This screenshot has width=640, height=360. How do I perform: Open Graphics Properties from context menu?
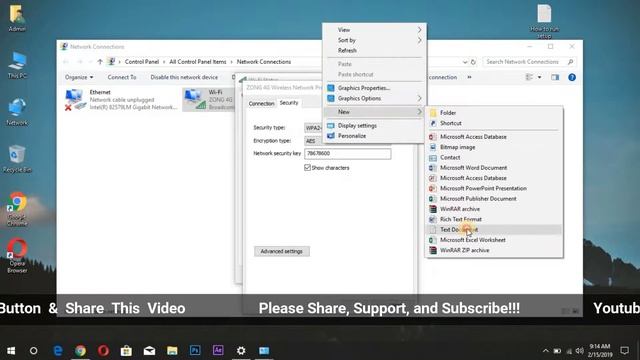pos(374,88)
